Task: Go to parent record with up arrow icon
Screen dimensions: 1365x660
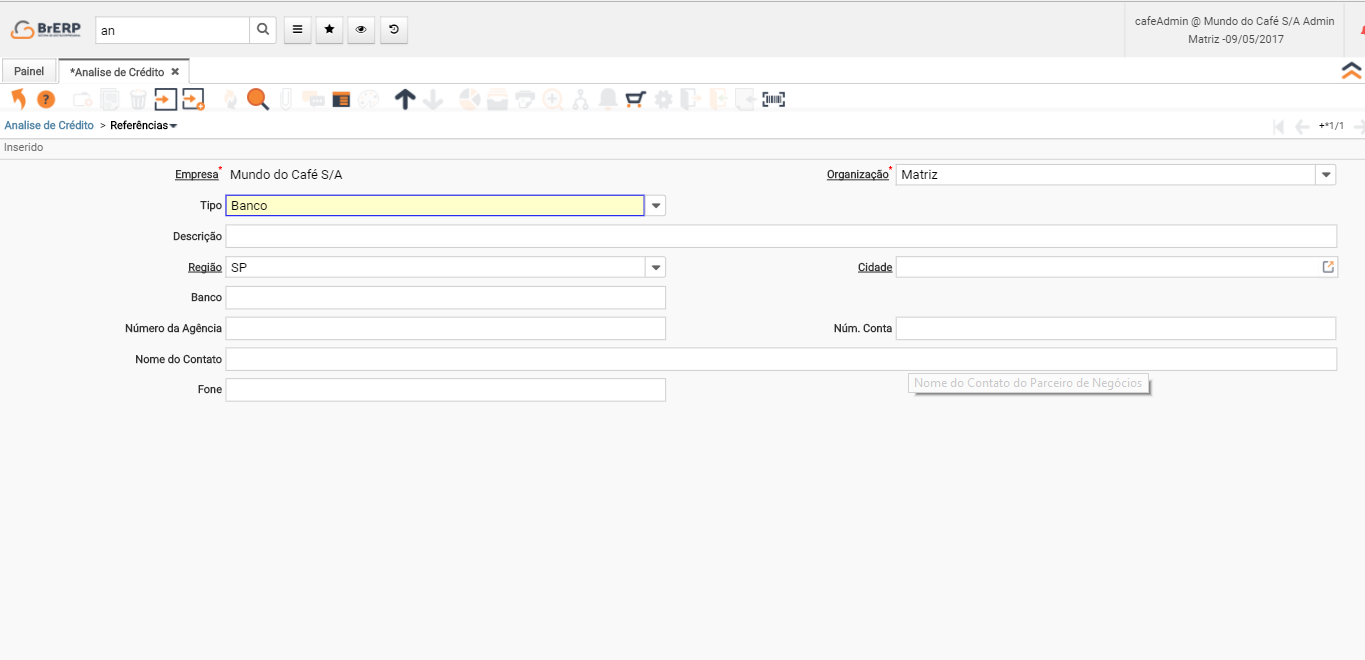Action: click(x=404, y=99)
